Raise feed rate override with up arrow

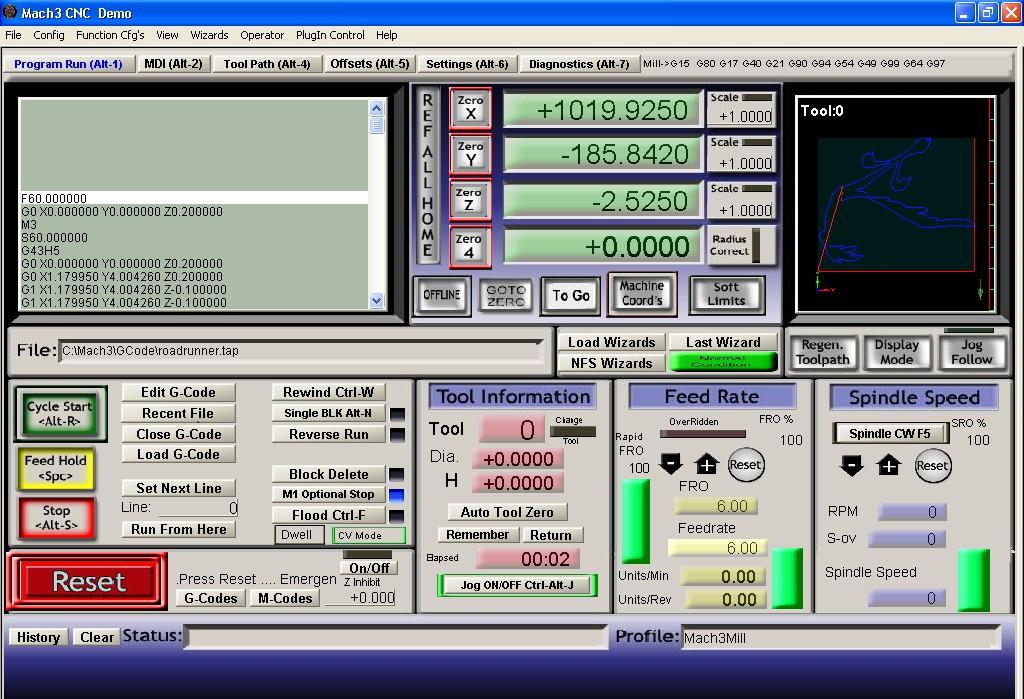[707, 464]
